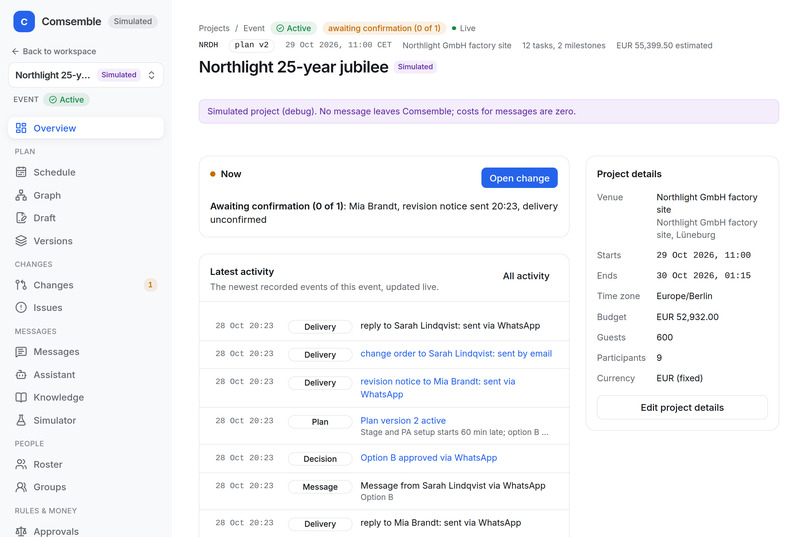Open Groups via its people icon

click(21, 487)
